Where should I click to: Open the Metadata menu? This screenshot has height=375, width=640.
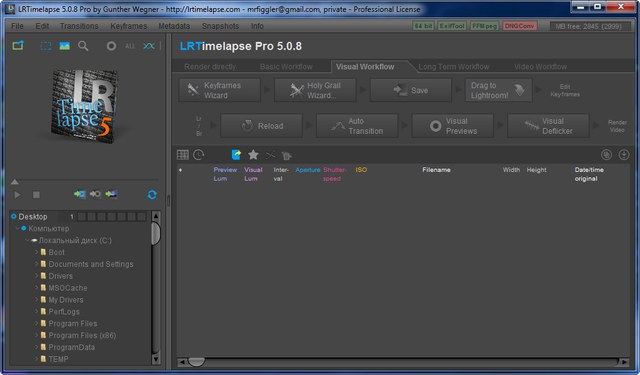point(174,26)
